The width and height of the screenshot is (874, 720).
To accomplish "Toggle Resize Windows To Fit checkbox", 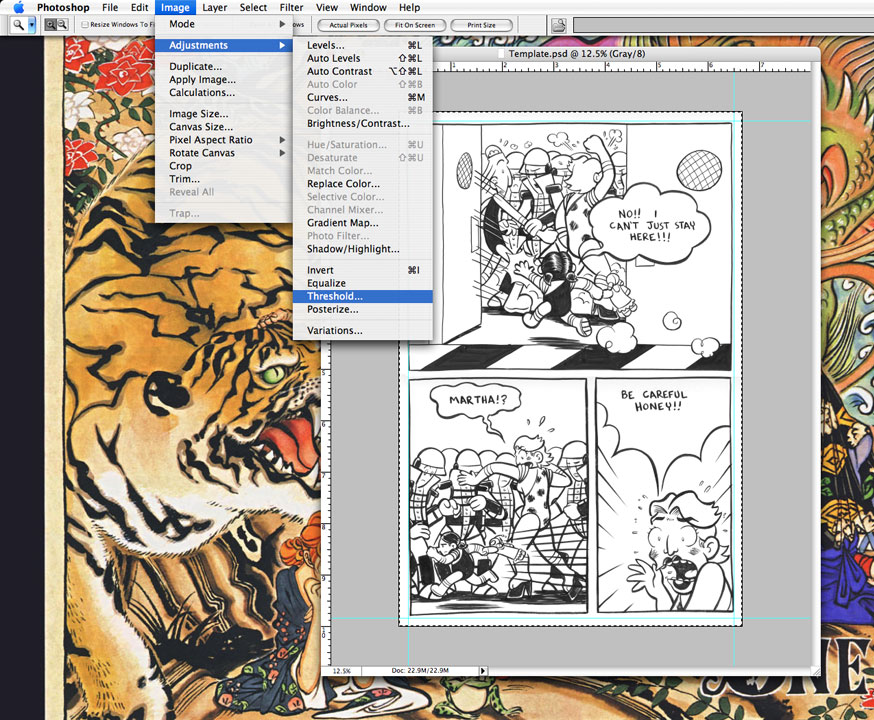I will 85,25.
